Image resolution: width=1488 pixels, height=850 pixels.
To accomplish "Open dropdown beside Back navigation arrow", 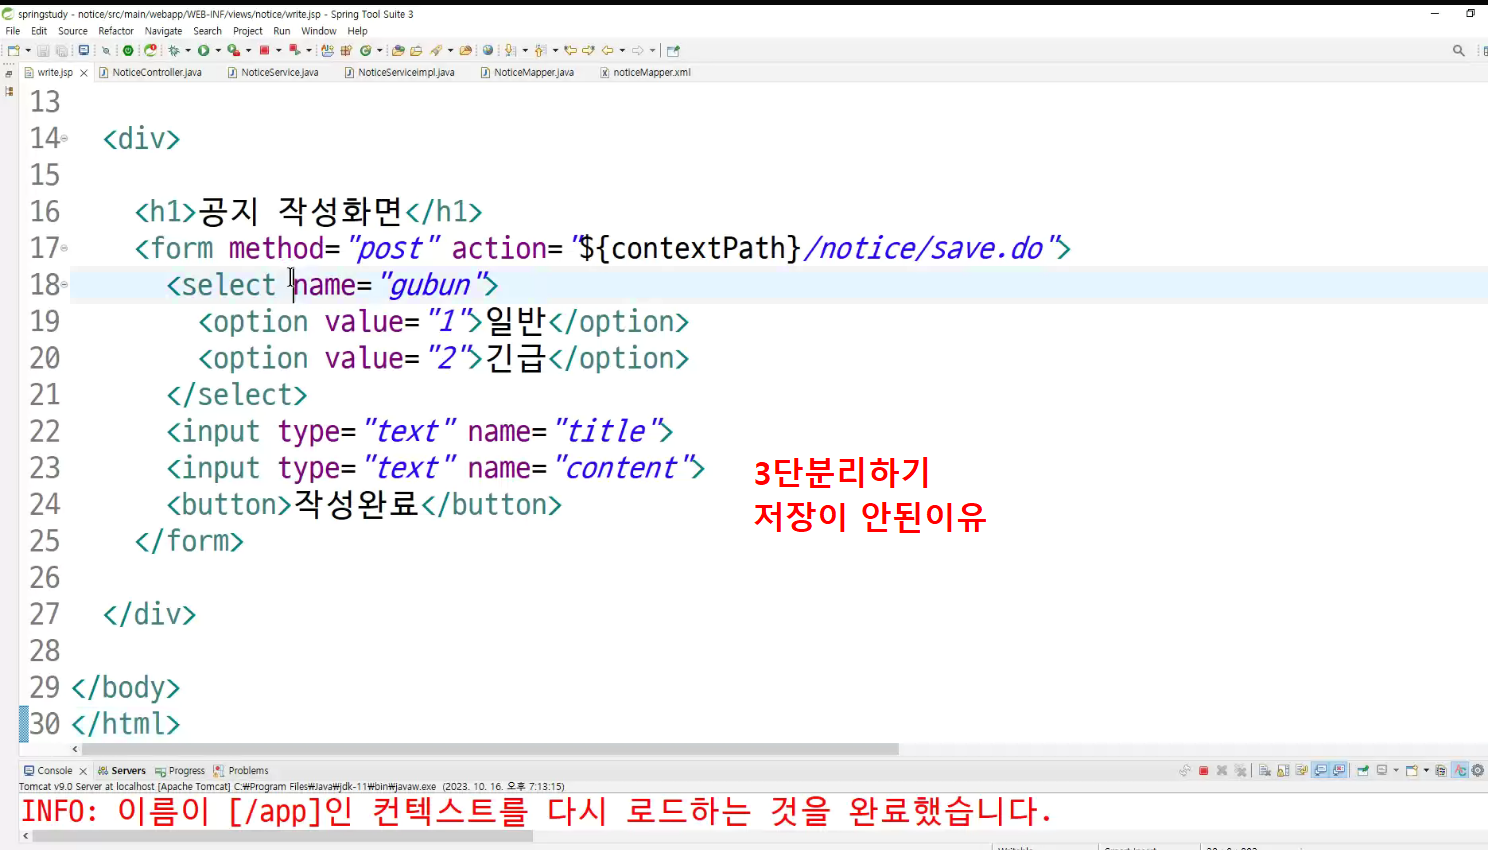I will [x=622, y=50].
